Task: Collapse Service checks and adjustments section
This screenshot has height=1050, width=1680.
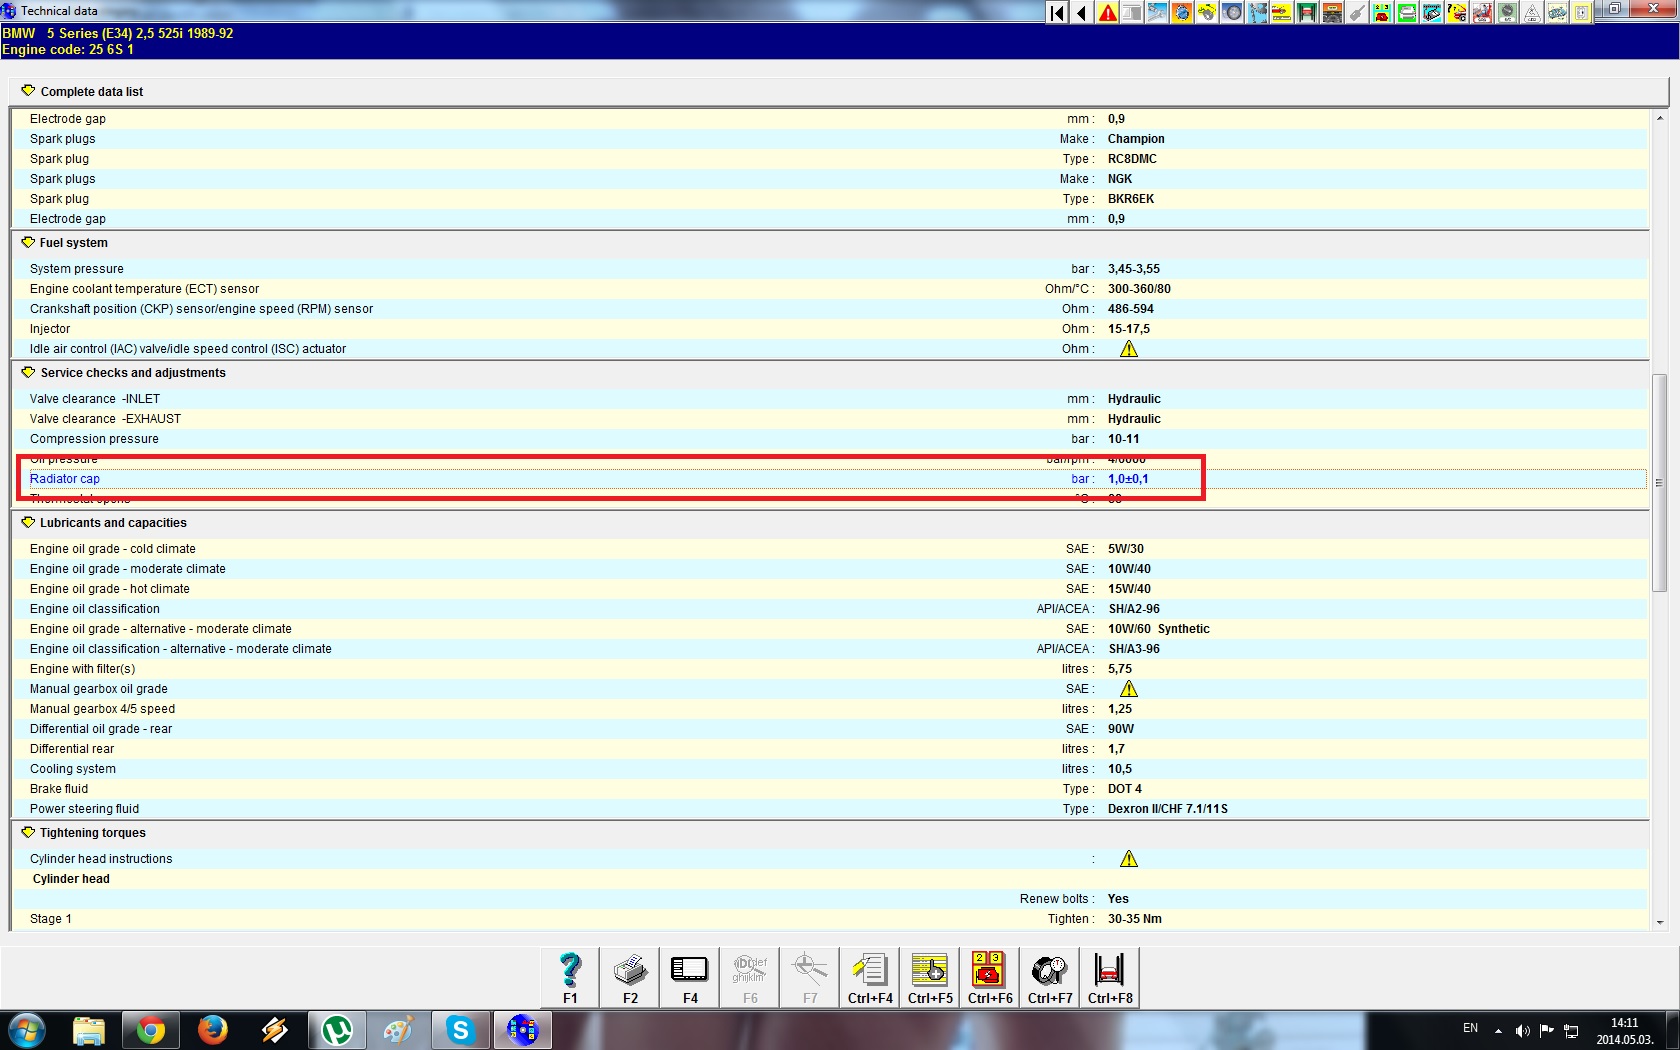Action: pos(28,372)
